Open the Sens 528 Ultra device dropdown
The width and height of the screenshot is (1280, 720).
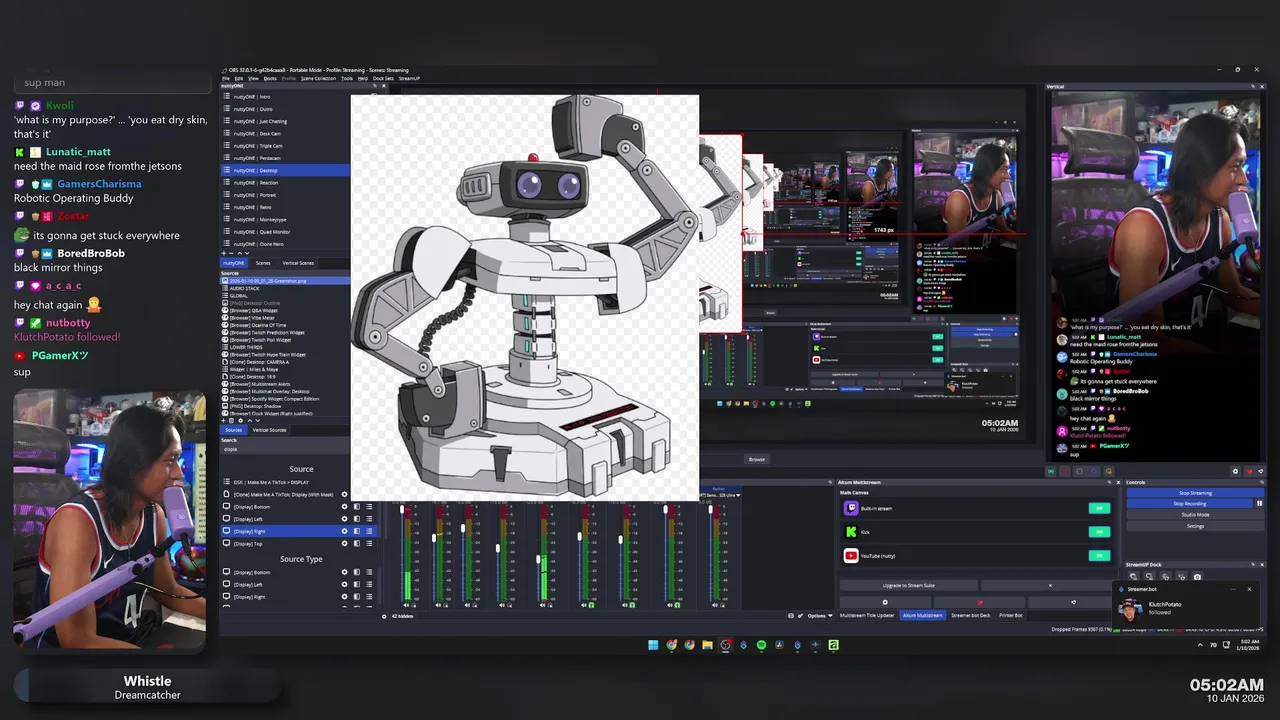tap(720, 495)
